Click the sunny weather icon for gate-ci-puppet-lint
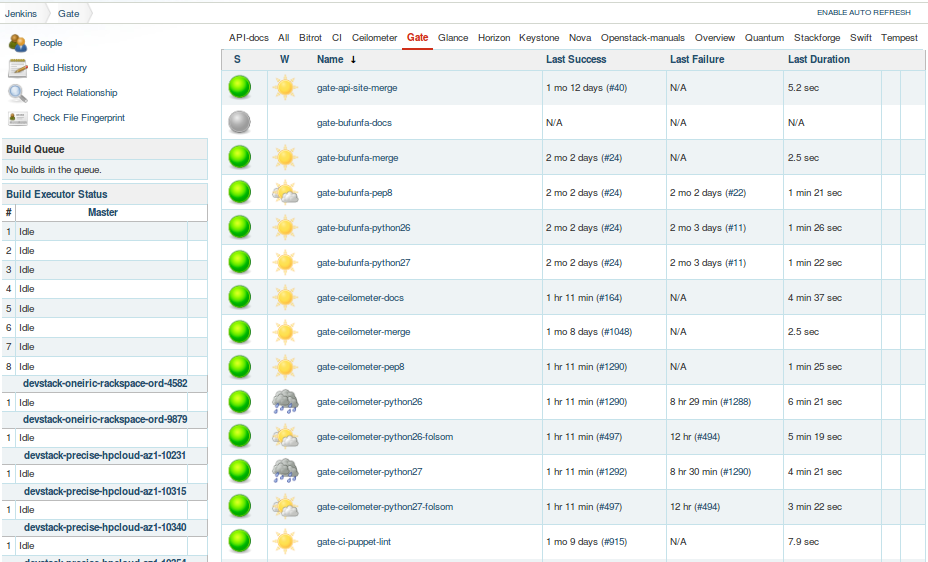 pyautogui.click(x=285, y=541)
